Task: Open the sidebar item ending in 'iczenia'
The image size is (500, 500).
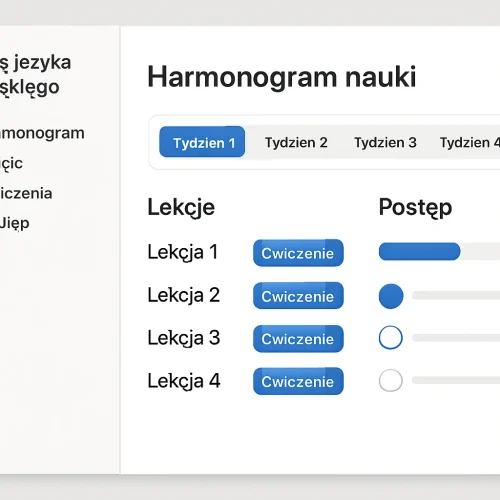Action: click(26, 193)
